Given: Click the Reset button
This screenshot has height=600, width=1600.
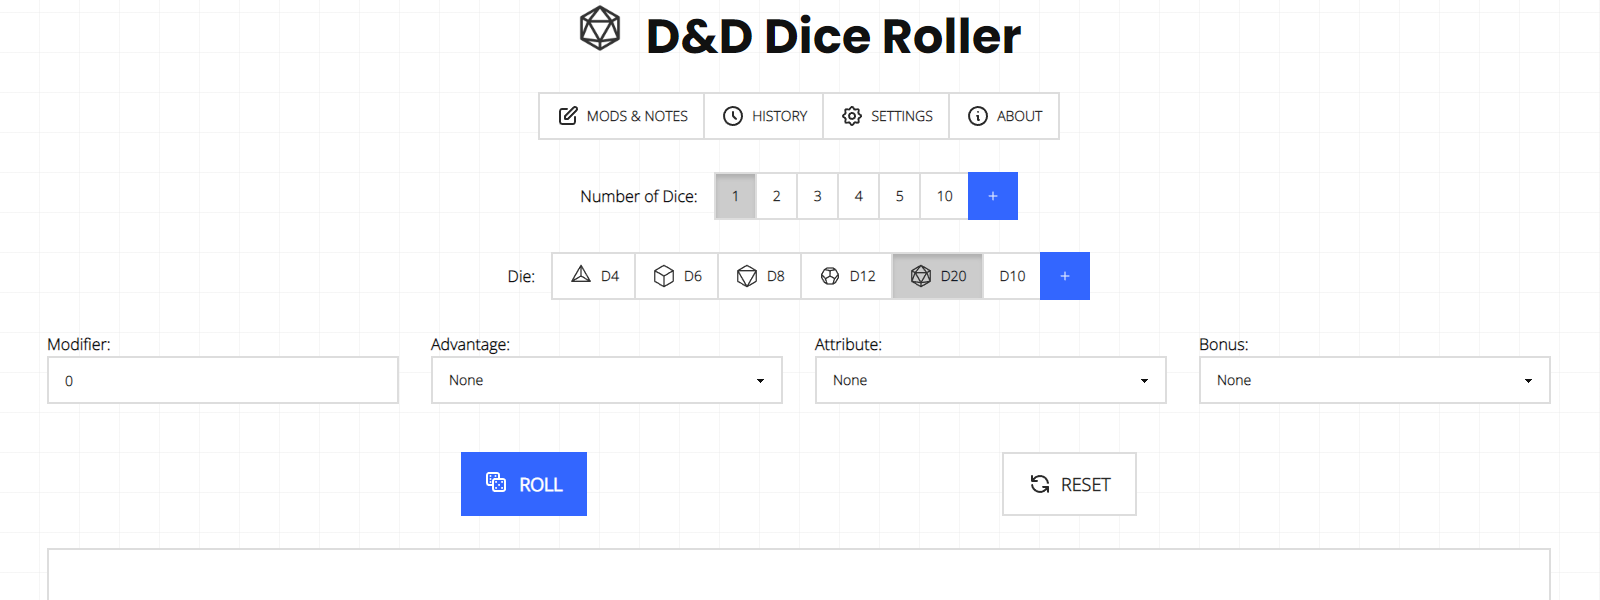Looking at the screenshot, I should 1069,484.
